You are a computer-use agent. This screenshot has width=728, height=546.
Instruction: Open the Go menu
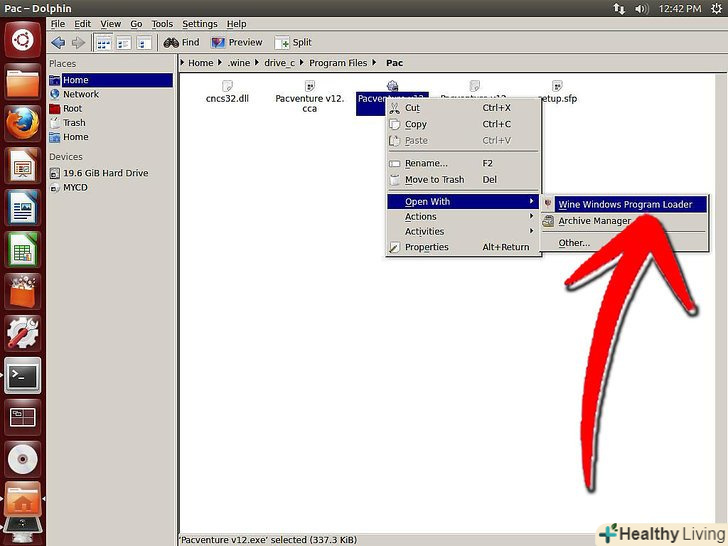(x=136, y=24)
